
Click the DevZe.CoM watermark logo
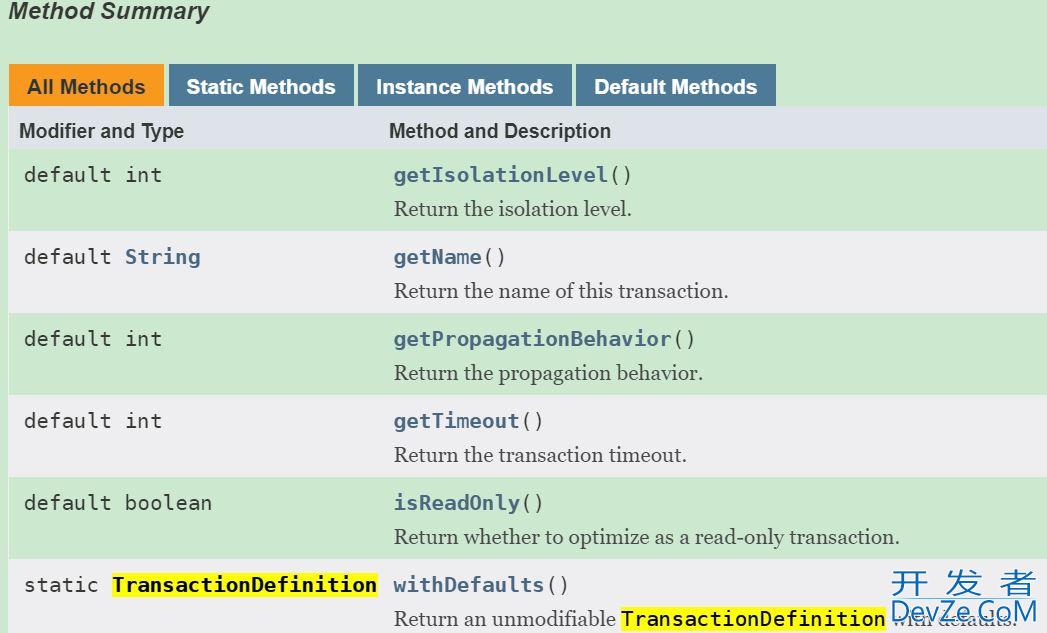(x=964, y=597)
